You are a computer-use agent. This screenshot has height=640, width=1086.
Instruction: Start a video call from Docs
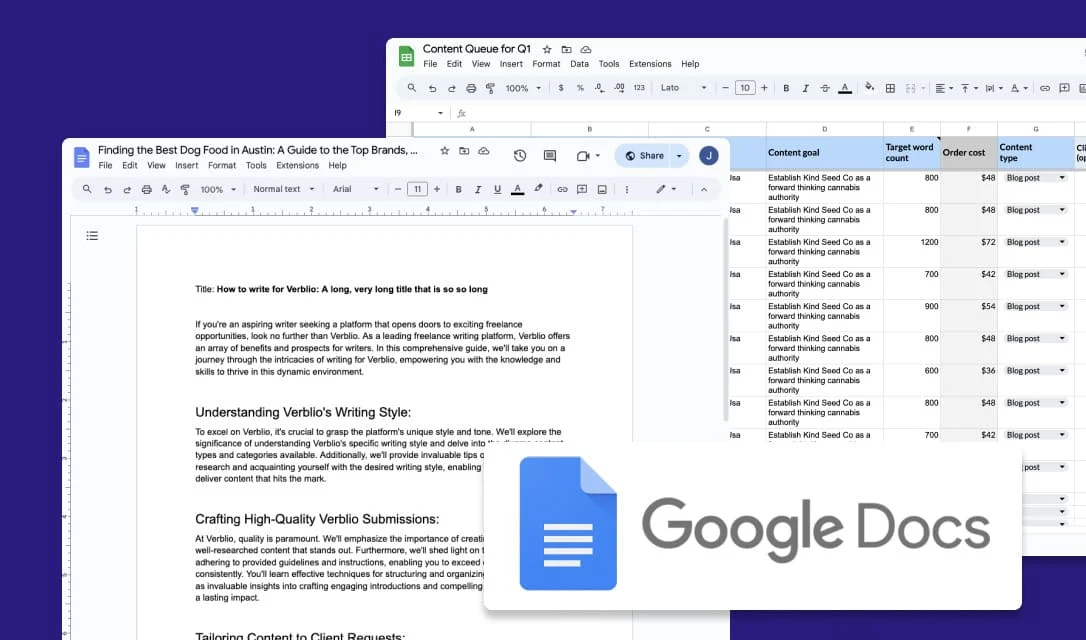point(588,156)
